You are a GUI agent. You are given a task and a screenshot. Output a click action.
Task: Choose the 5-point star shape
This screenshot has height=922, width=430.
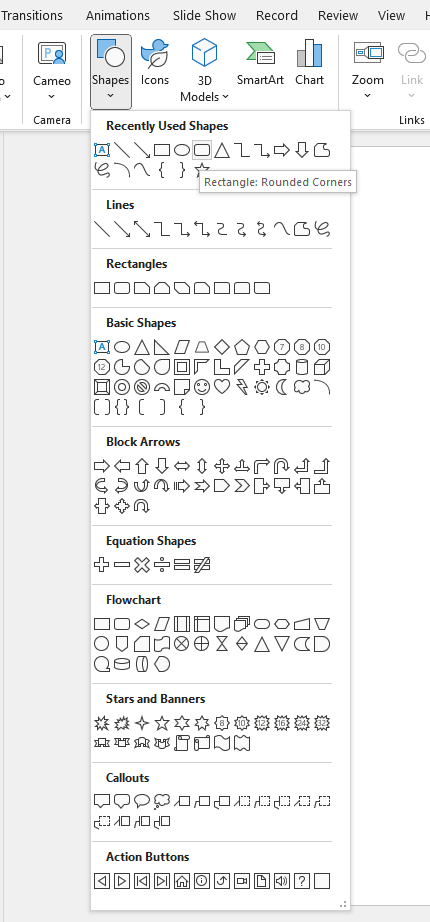pos(162,723)
